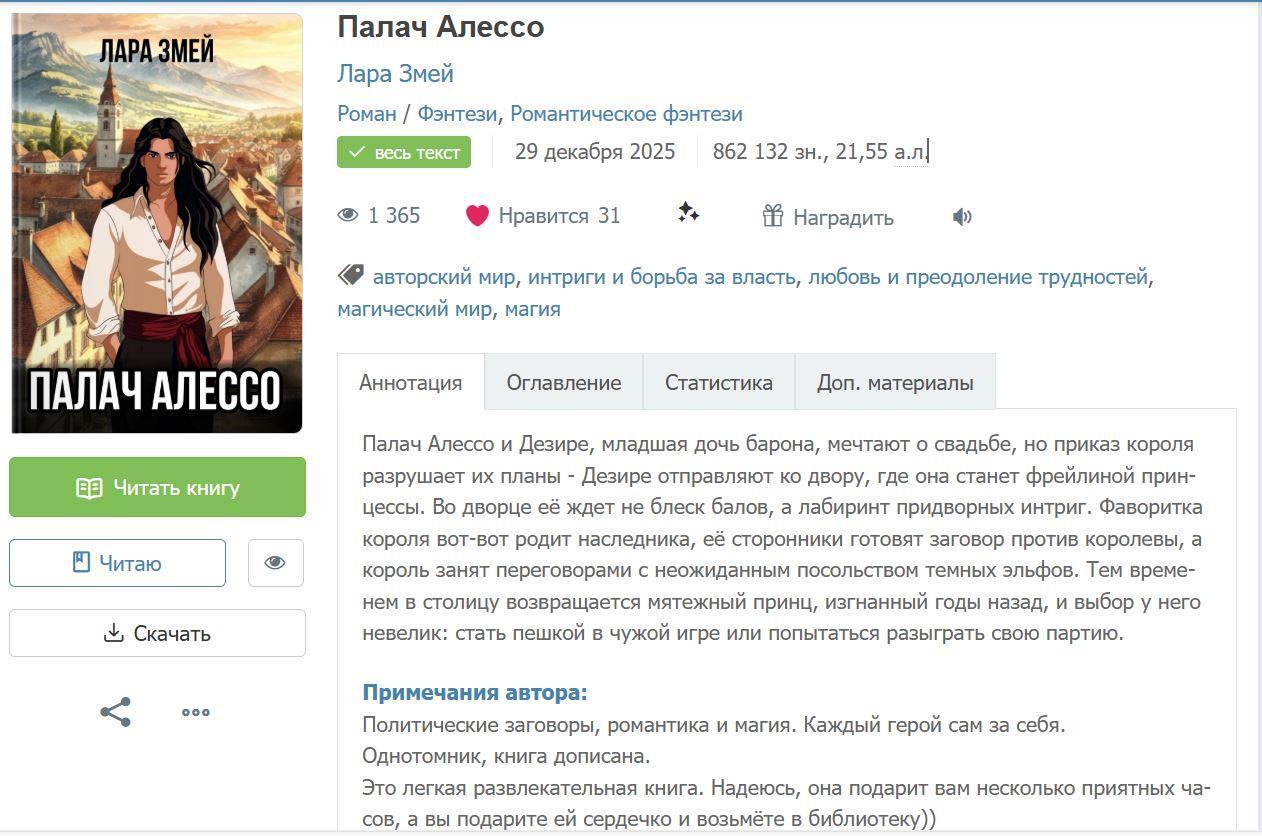
Task: Click the heart icon to like the book
Action: point(477,215)
